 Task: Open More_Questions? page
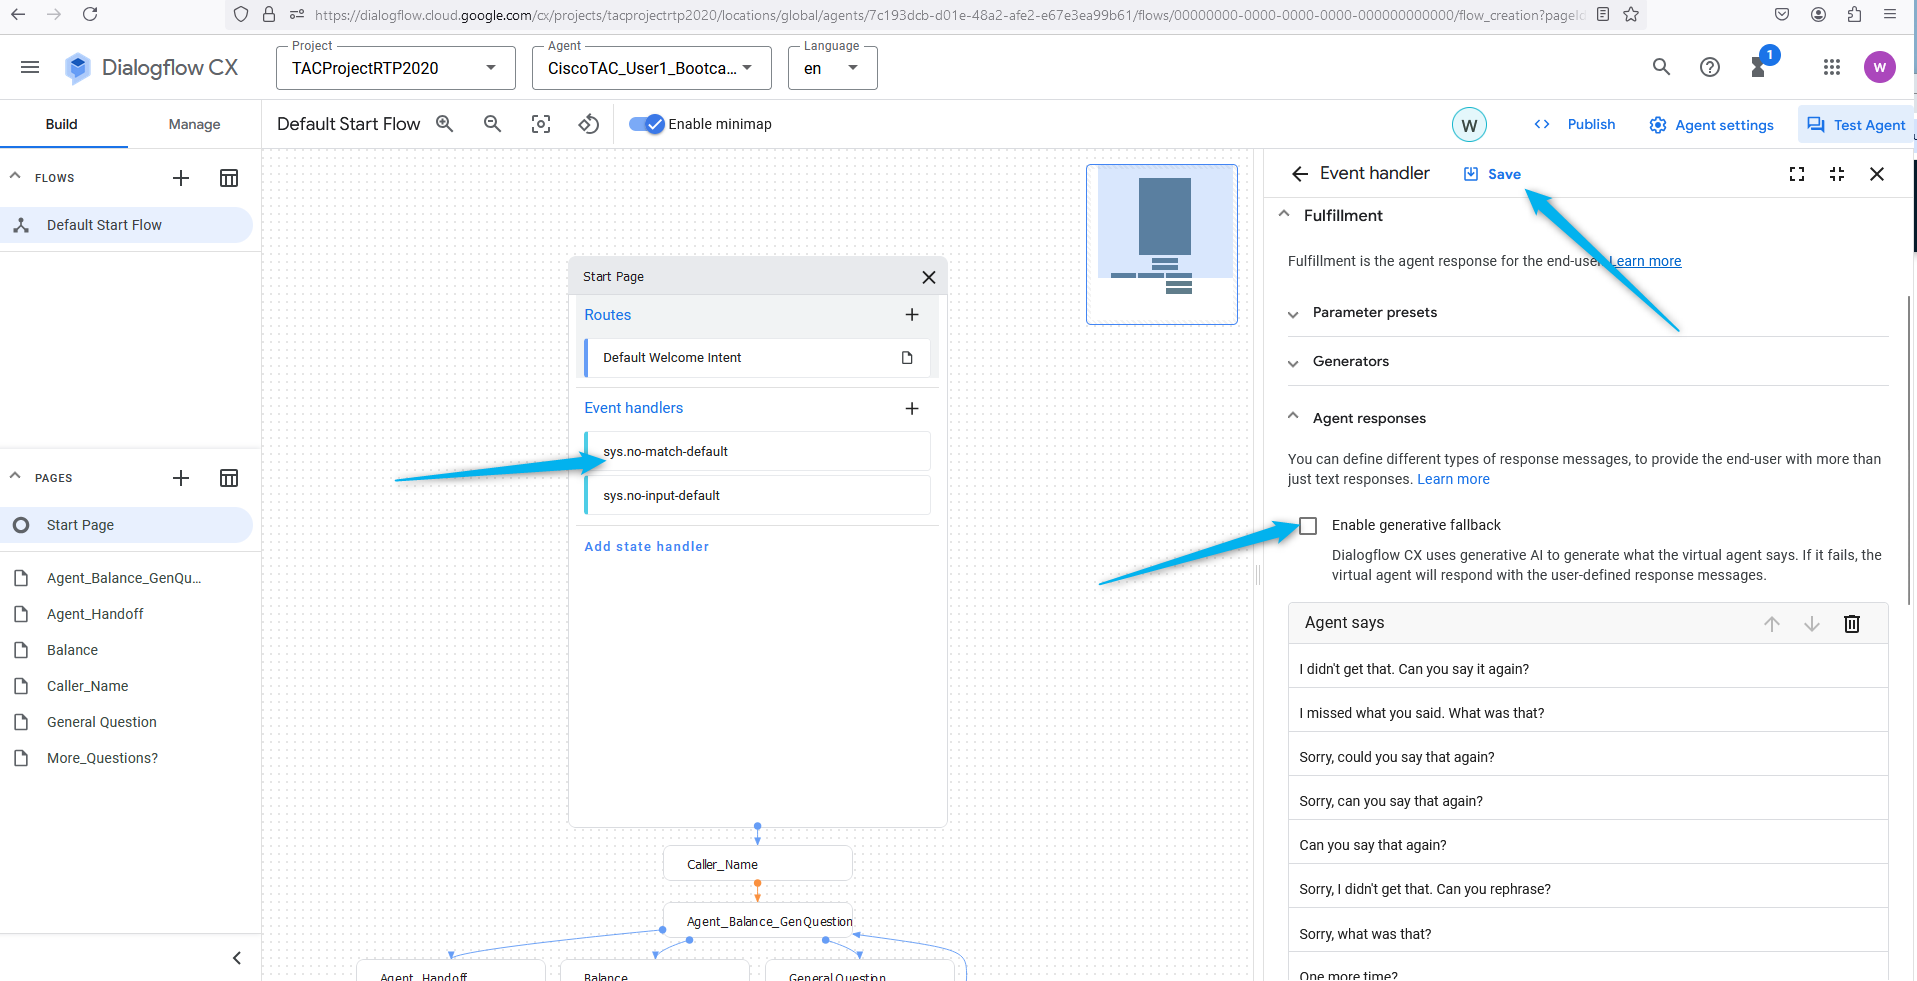tap(102, 758)
